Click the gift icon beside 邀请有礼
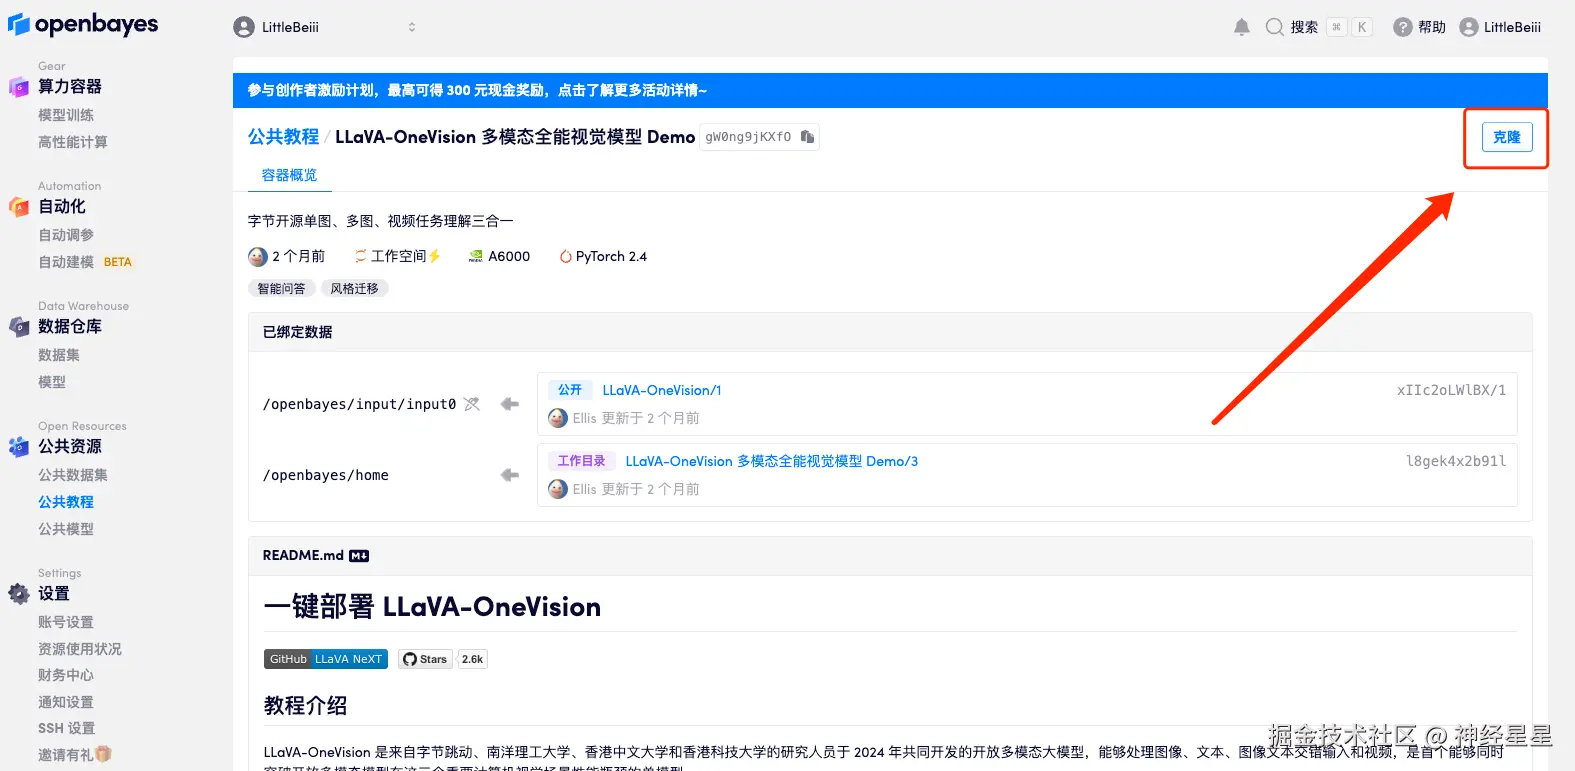This screenshot has width=1575, height=771. 104,754
